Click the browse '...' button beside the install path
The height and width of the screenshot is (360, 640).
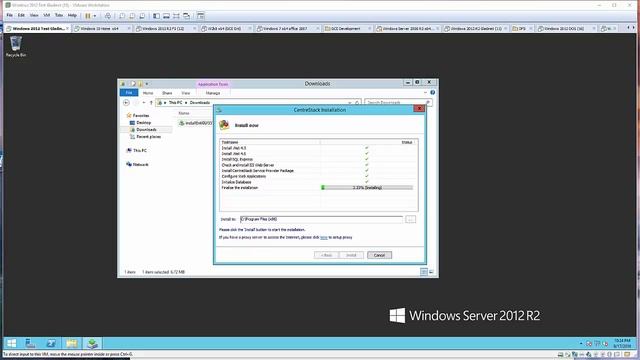pyautogui.click(x=411, y=219)
